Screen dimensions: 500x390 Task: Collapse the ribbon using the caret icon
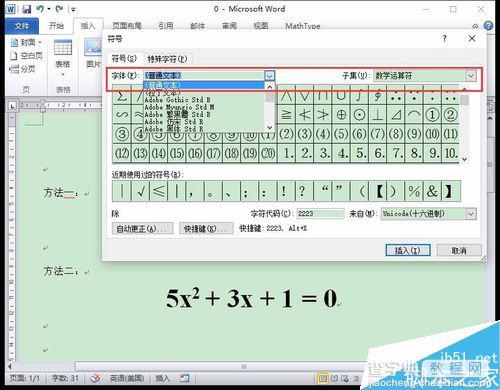(475, 26)
